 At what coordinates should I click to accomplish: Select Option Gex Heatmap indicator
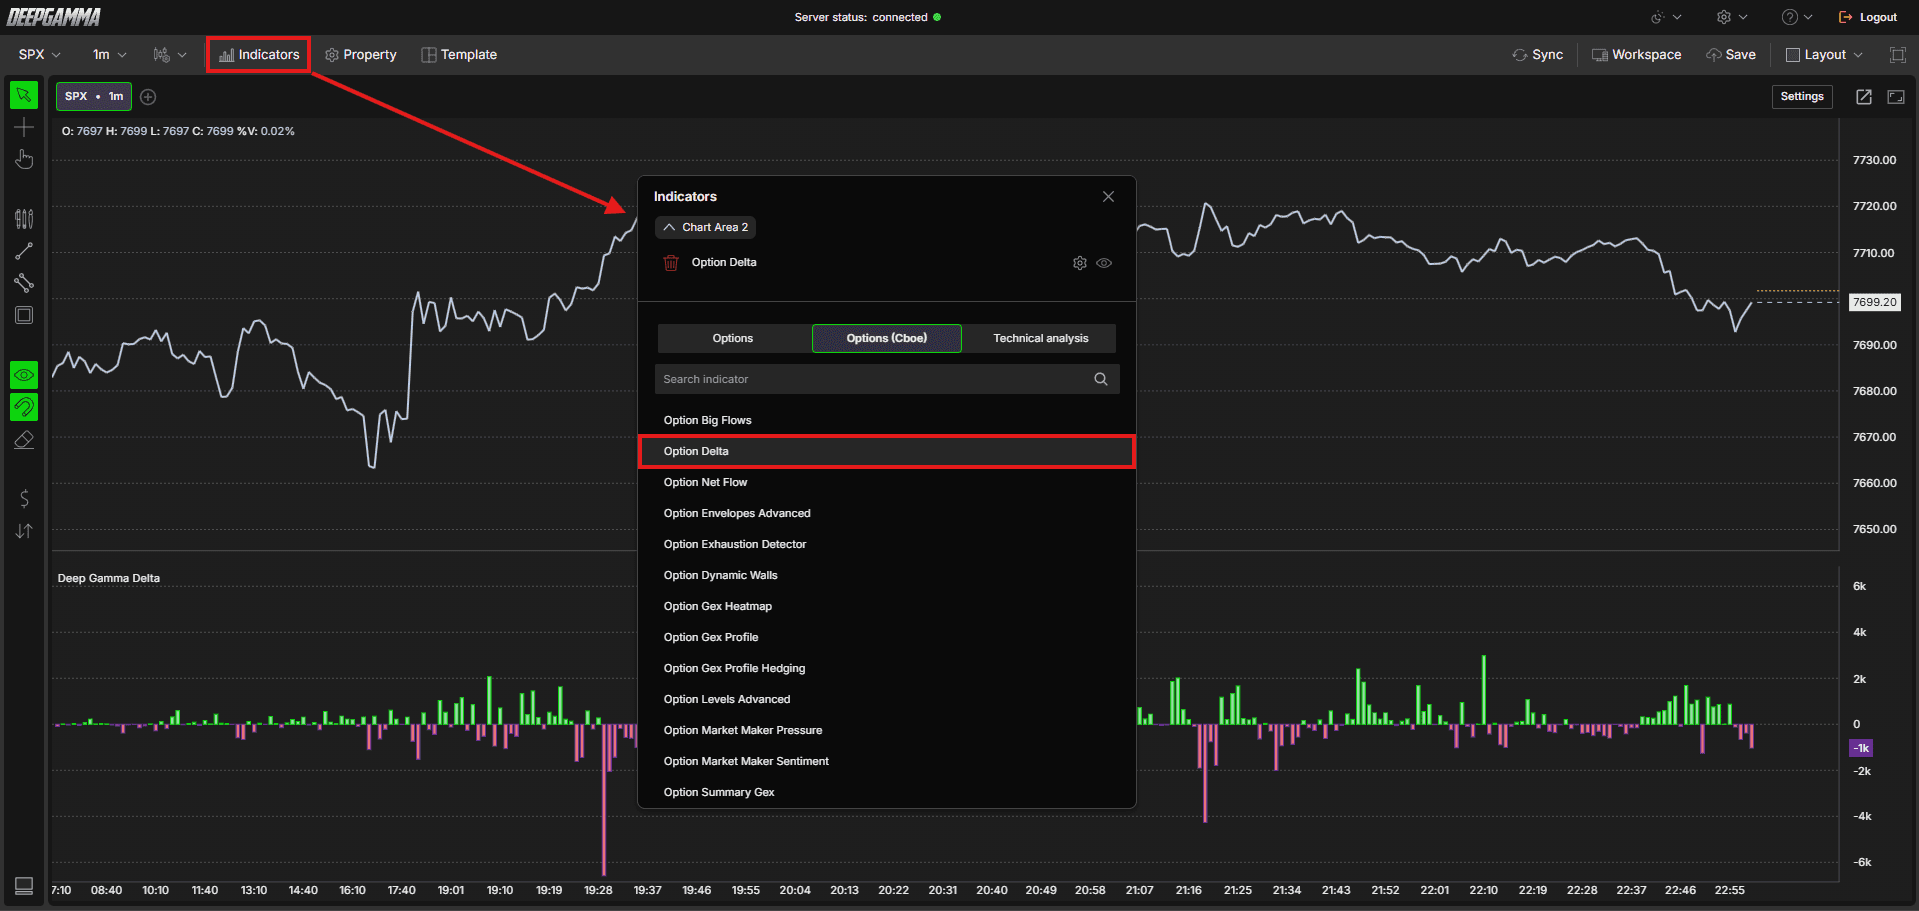pyautogui.click(x=886, y=606)
